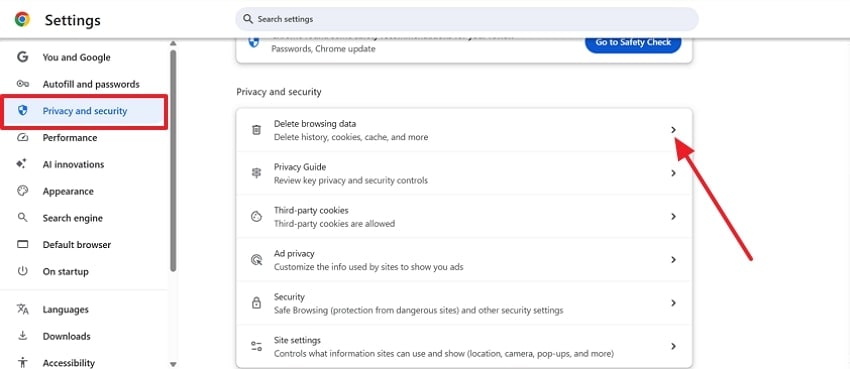Click the trash icon beside Delete browsing data

pyautogui.click(x=256, y=130)
